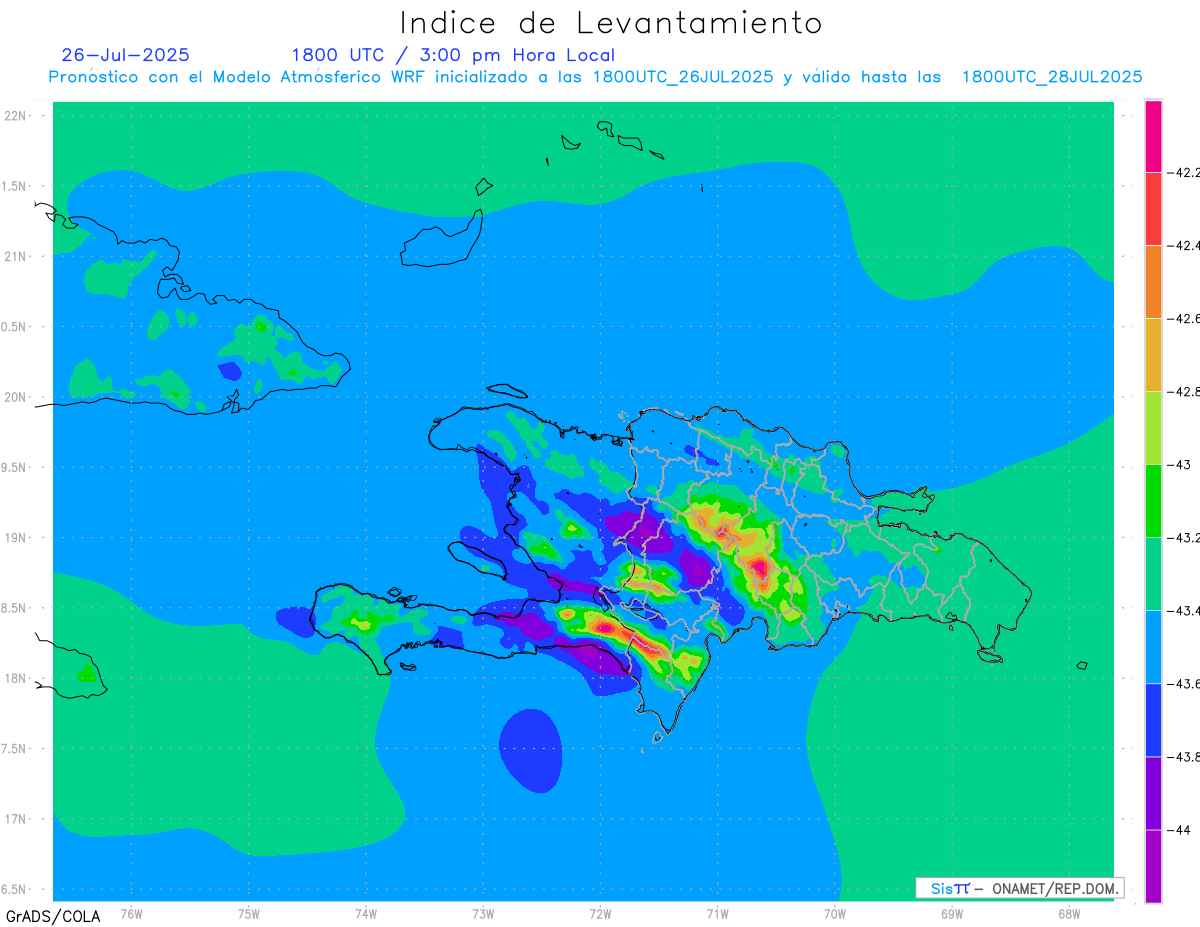Click the legend value "-43.6"

(1184, 683)
